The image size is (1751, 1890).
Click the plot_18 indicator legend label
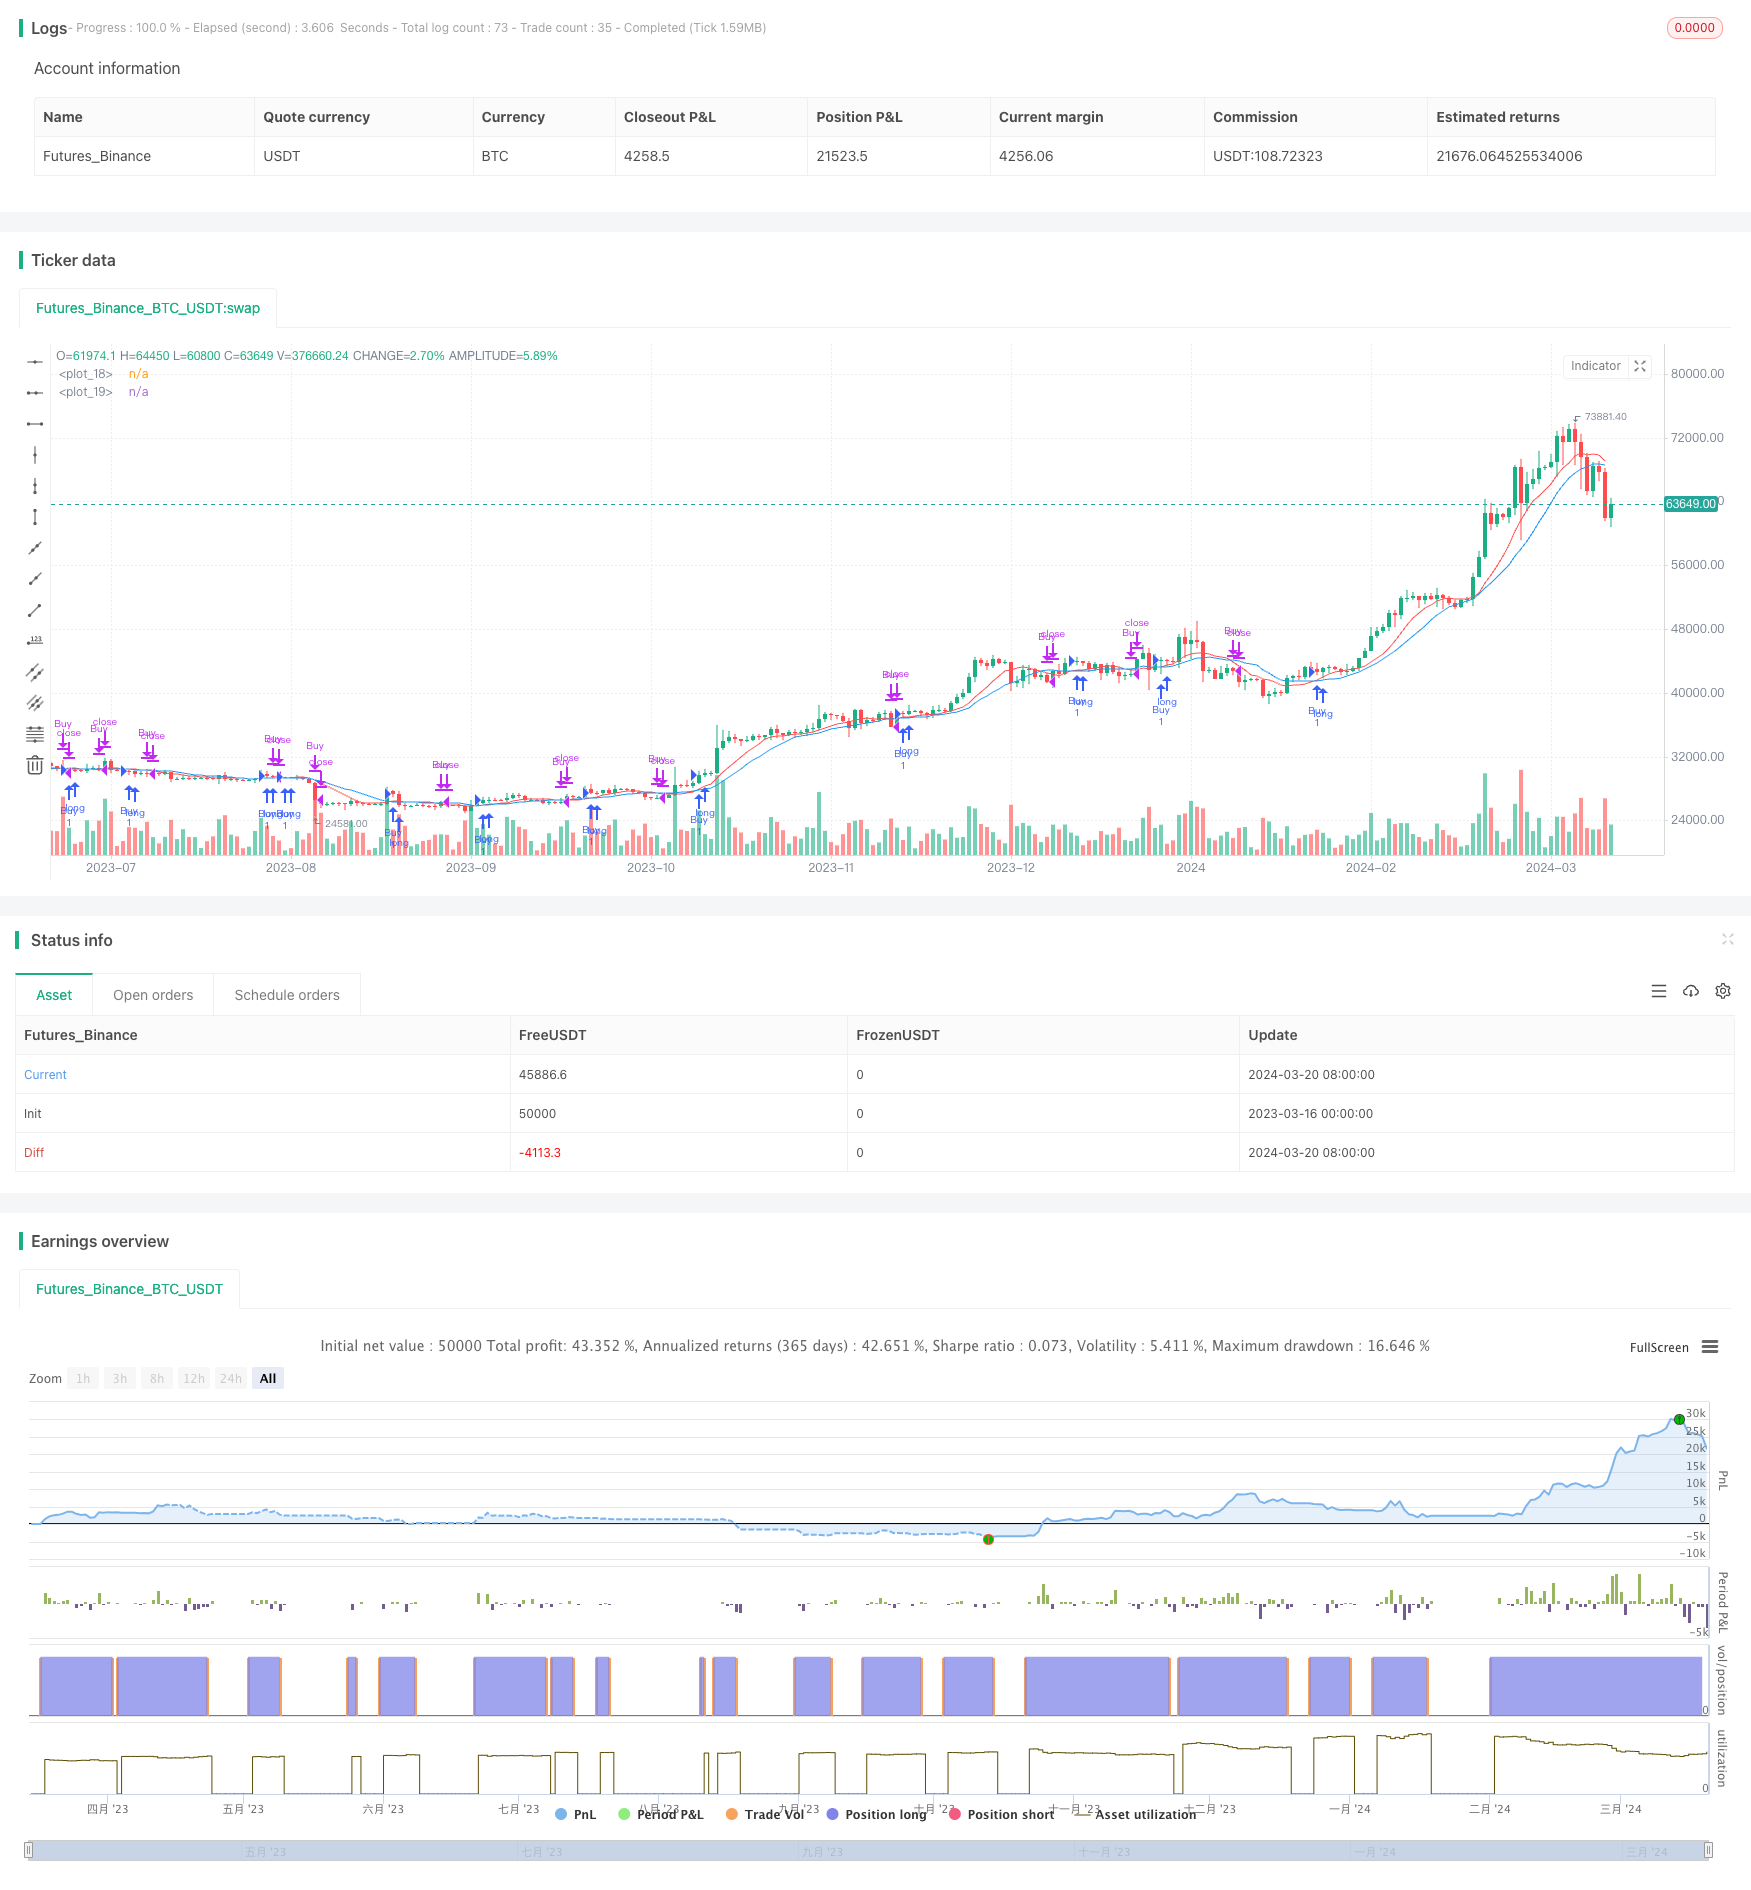coord(86,374)
